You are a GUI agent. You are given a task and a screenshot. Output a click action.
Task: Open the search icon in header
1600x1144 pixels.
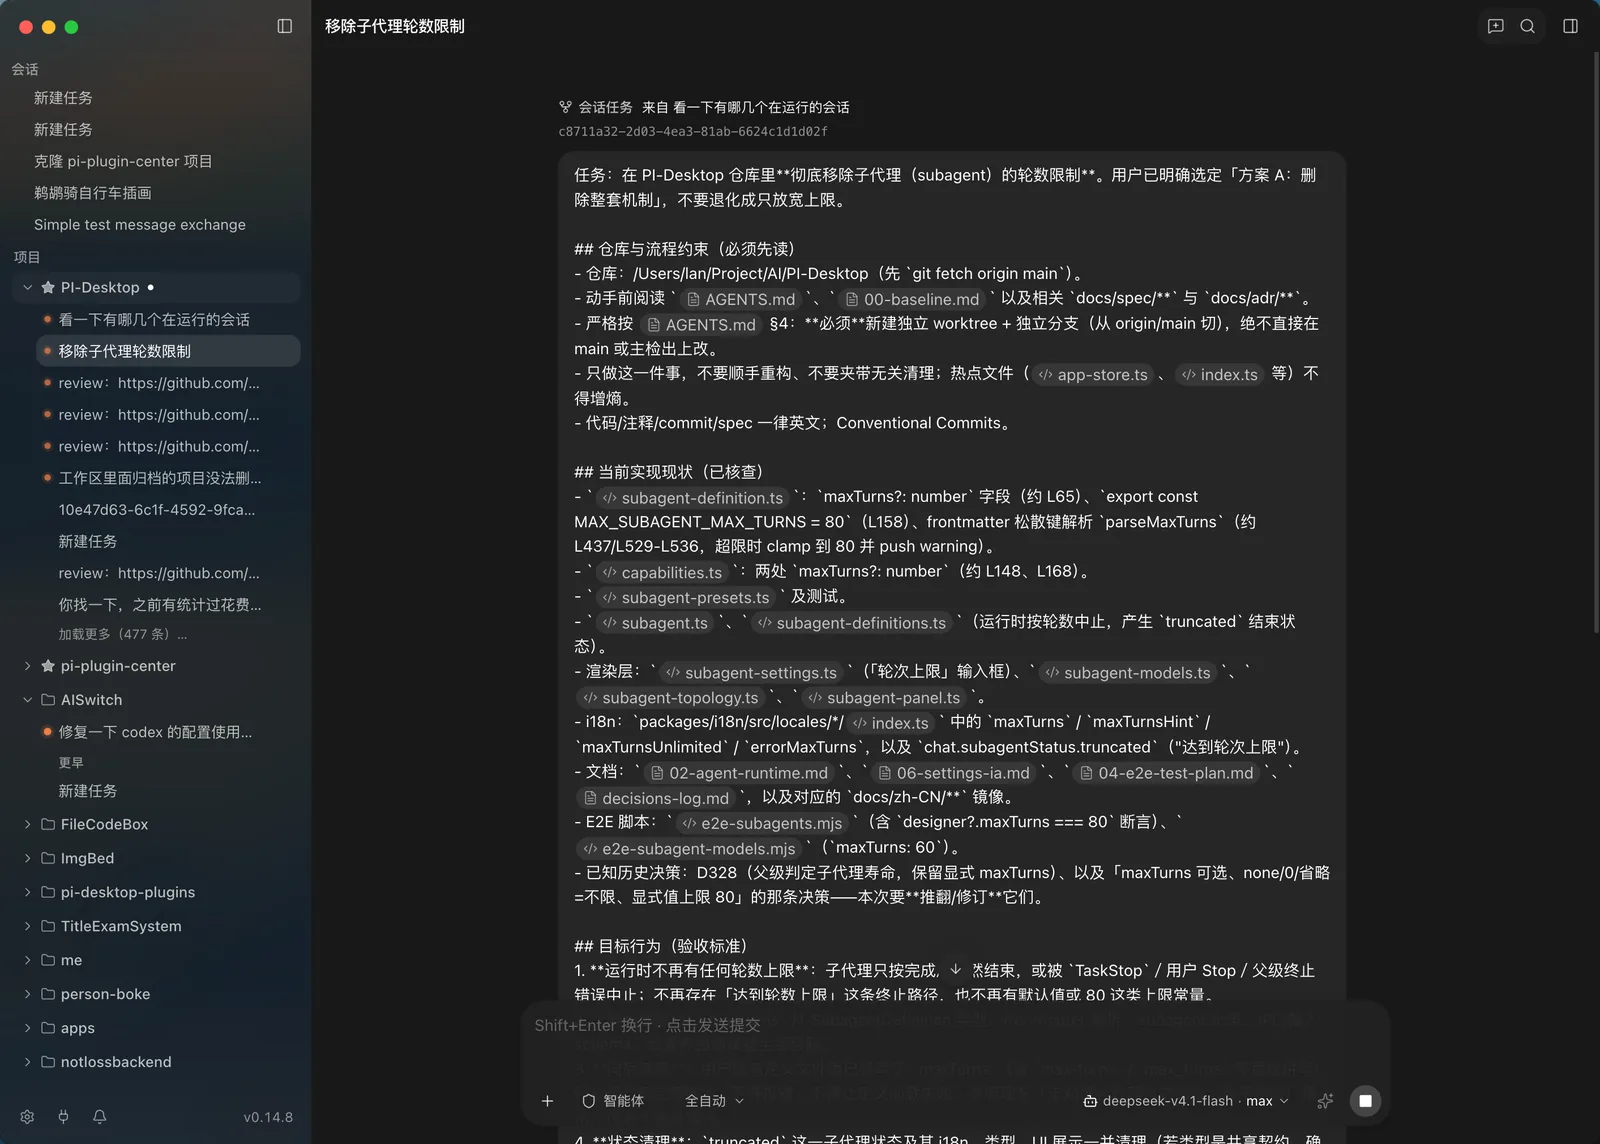pos(1528,26)
